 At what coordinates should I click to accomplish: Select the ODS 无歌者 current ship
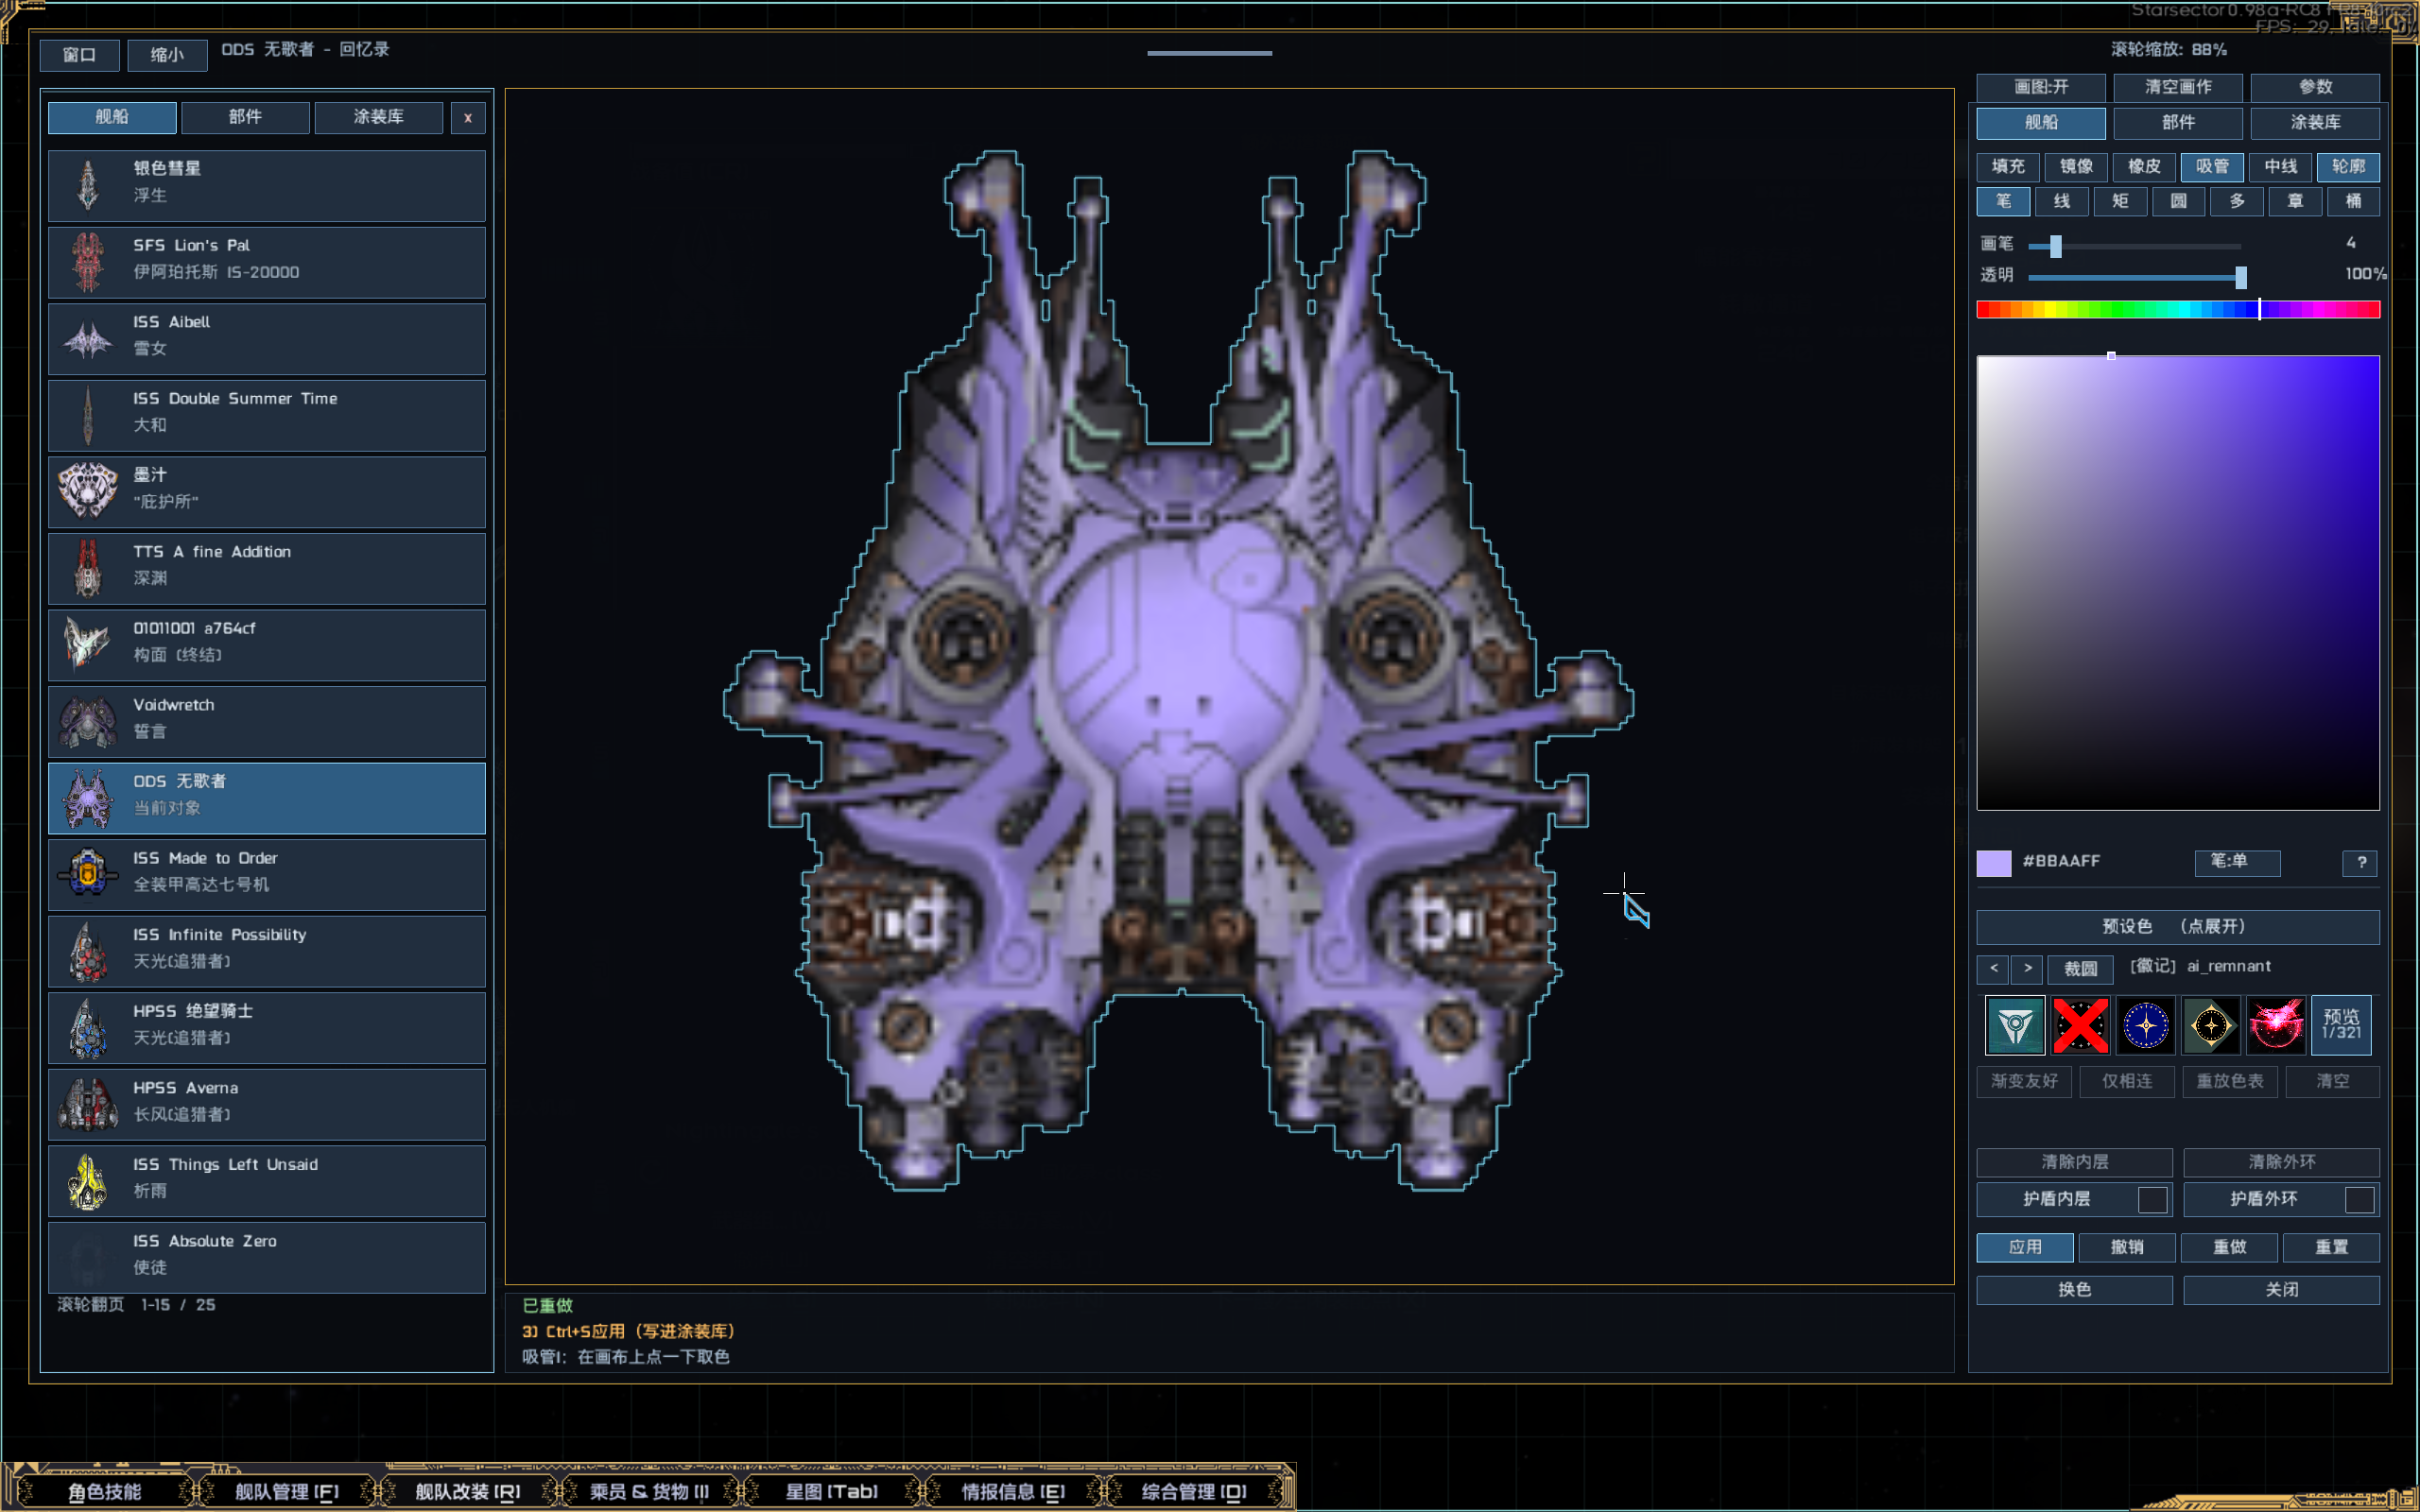pos(267,799)
